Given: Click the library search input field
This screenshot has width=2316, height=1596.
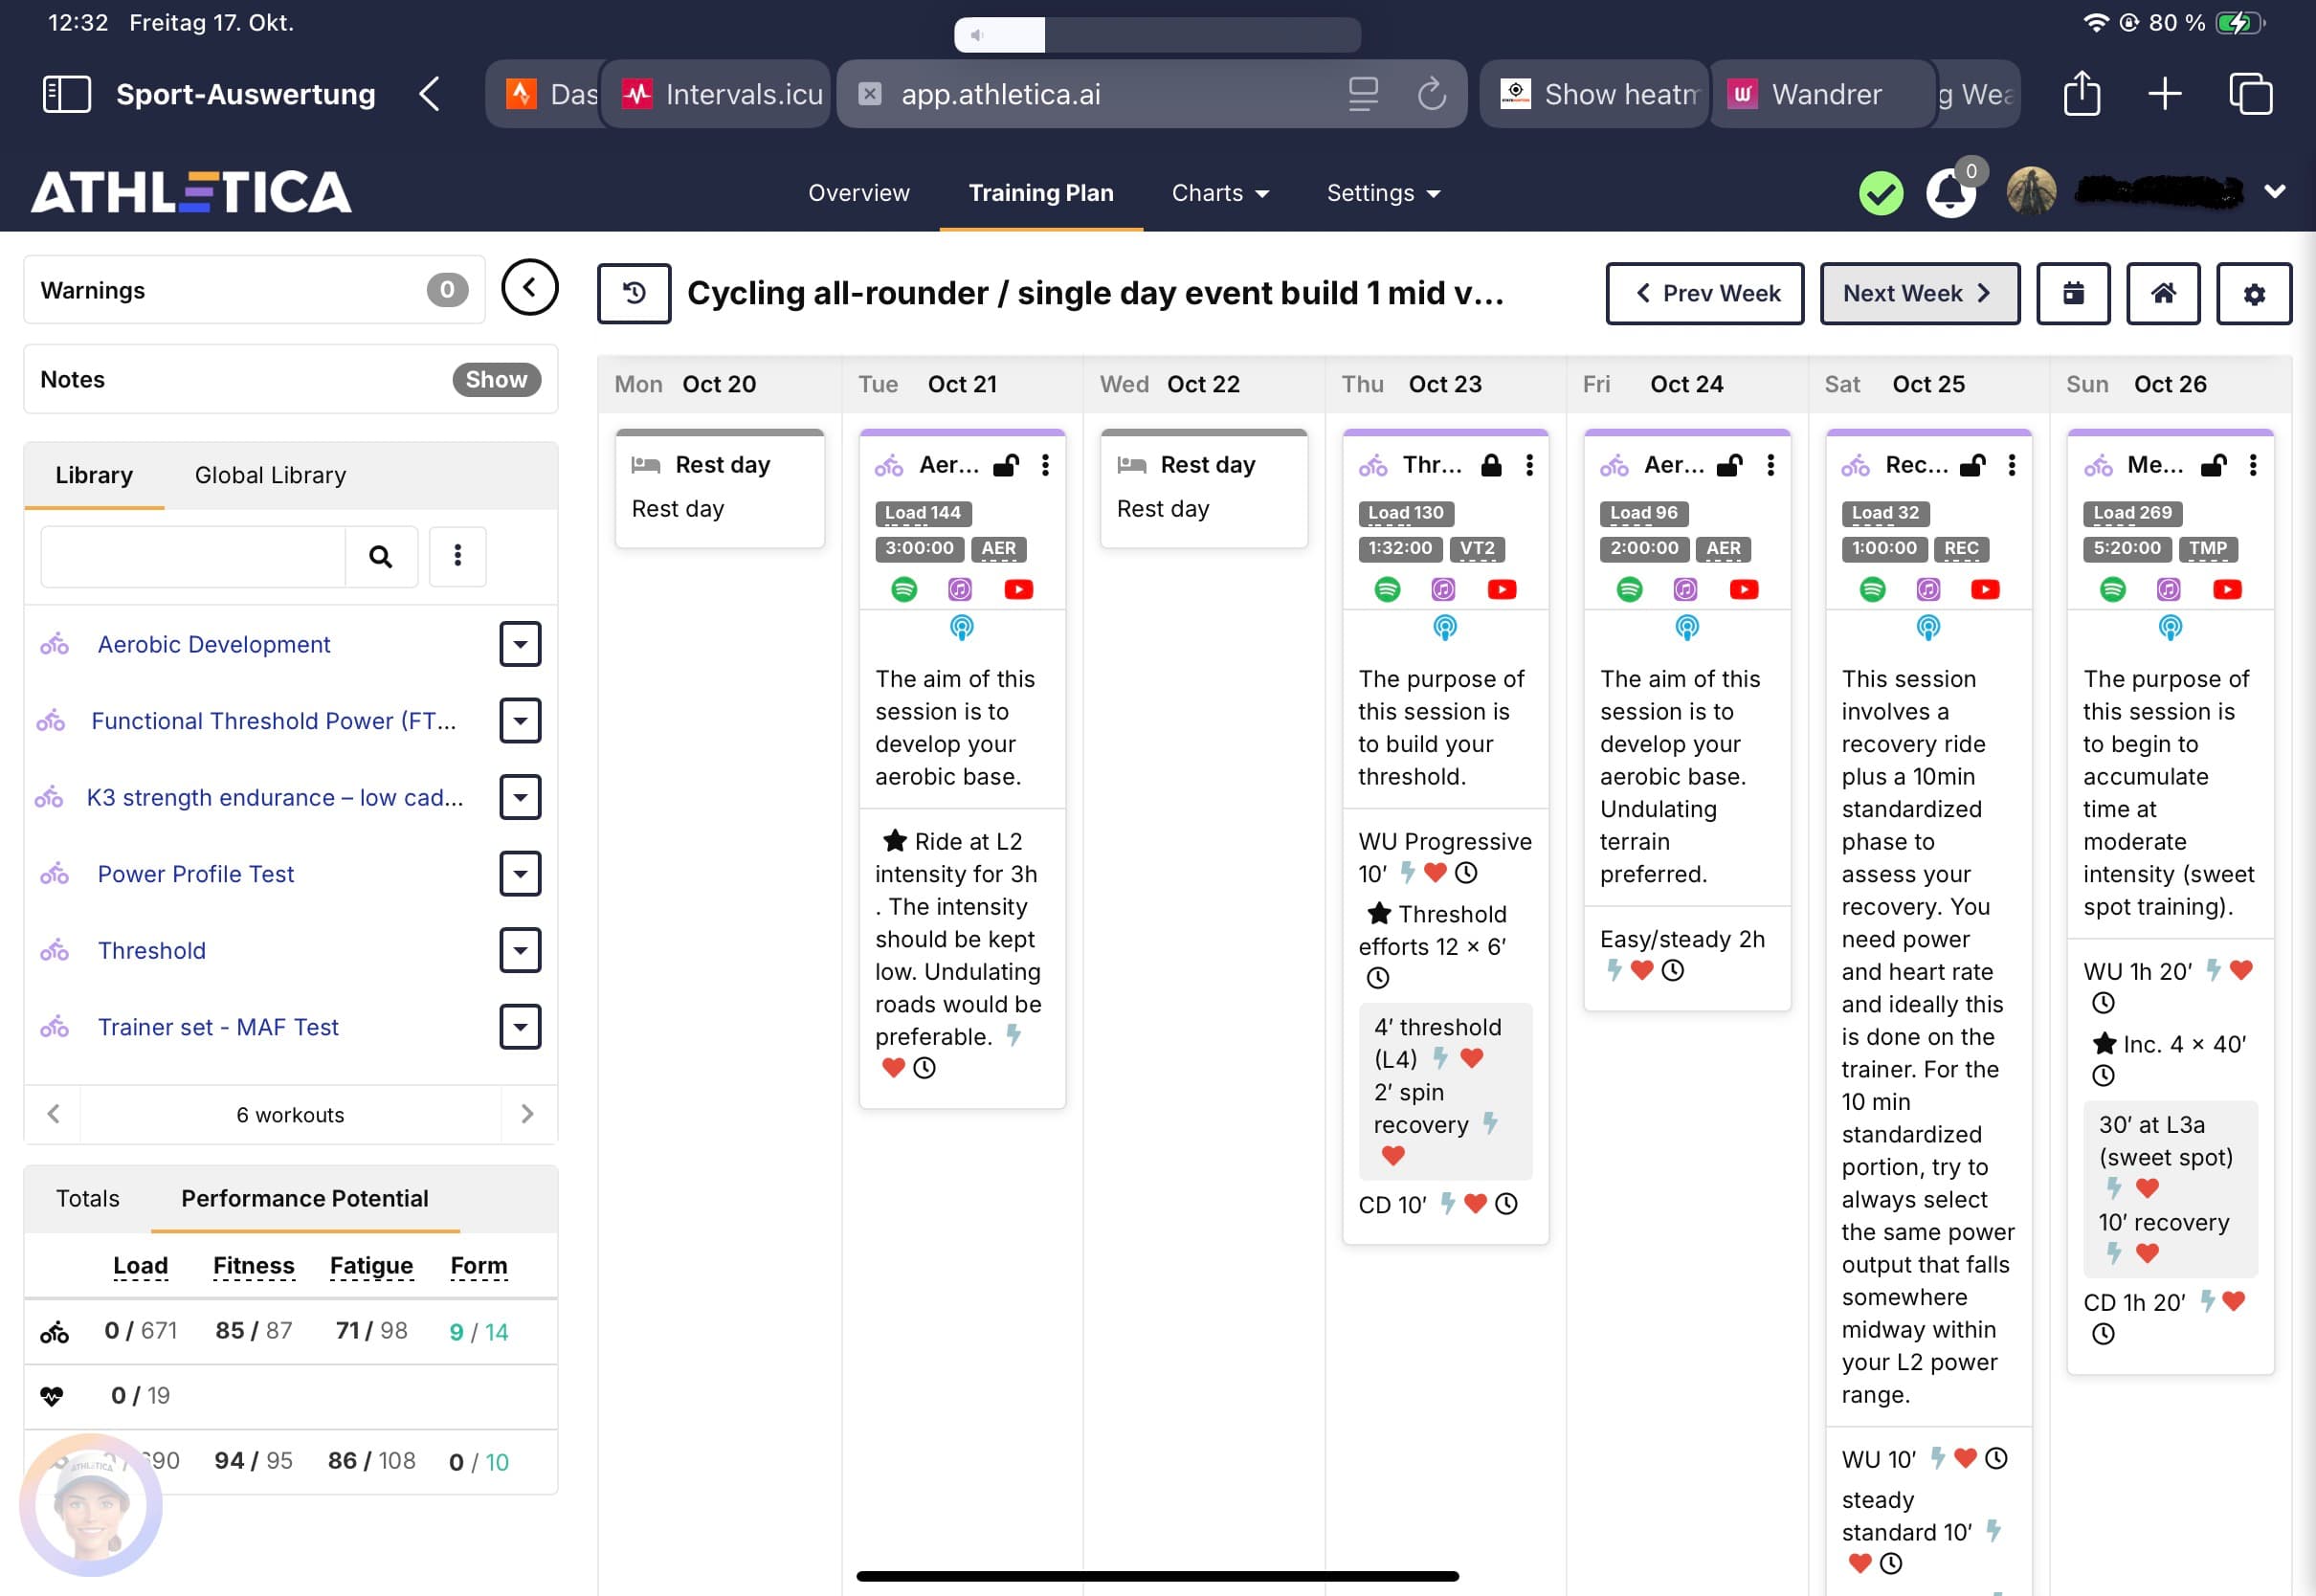Looking at the screenshot, I should (x=193, y=556).
